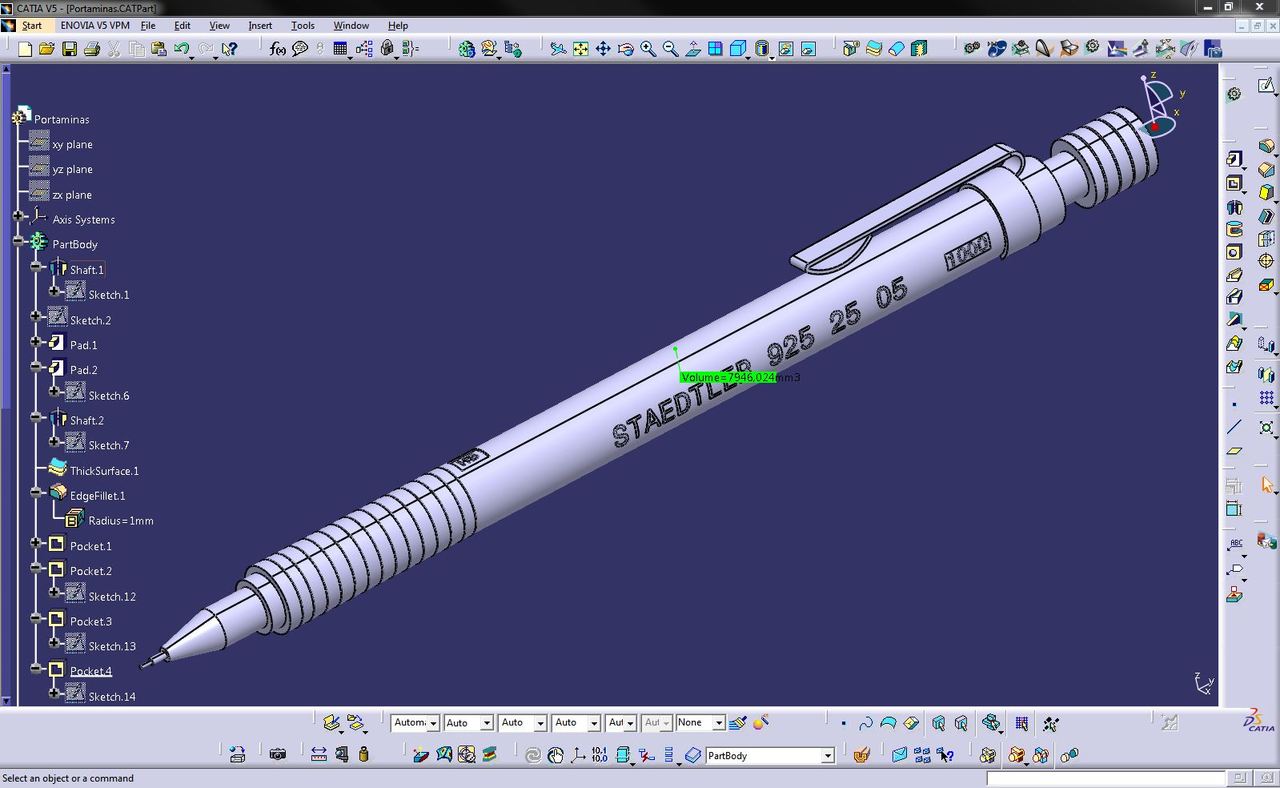Image resolution: width=1280 pixels, height=788 pixels.
Task: Click the Fit All In icon
Action: [580, 48]
